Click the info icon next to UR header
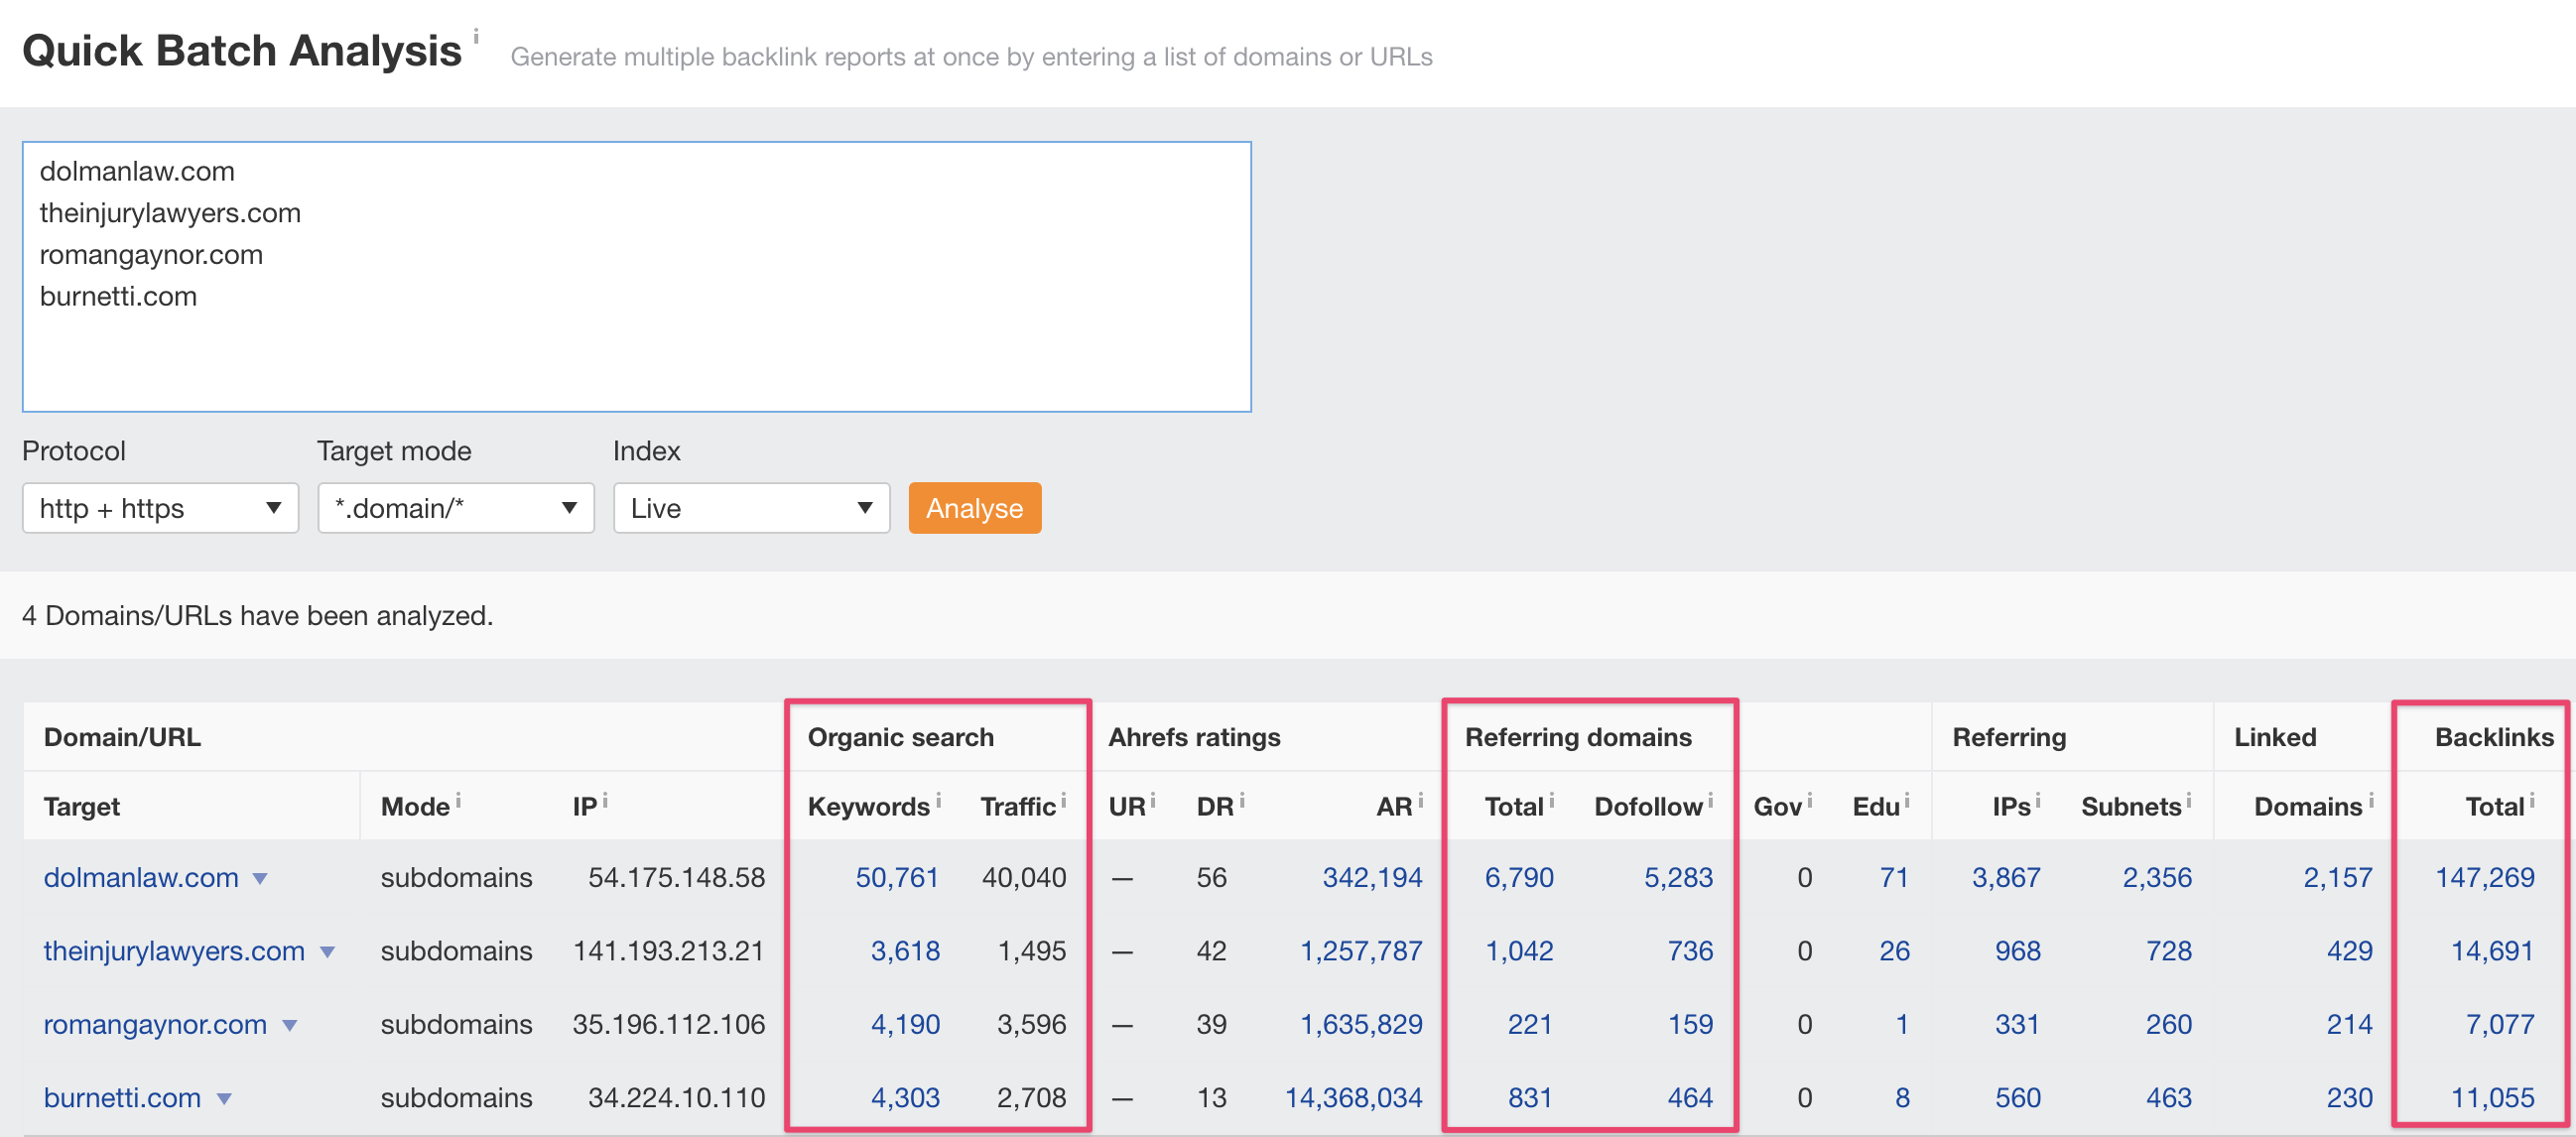Screen dimensions: 2576x1137 [1152, 800]
